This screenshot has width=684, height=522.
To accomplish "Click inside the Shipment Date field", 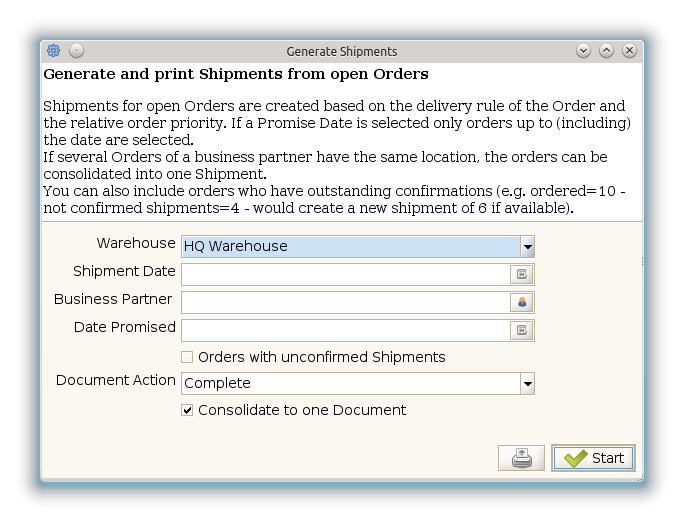I will 345,274.
